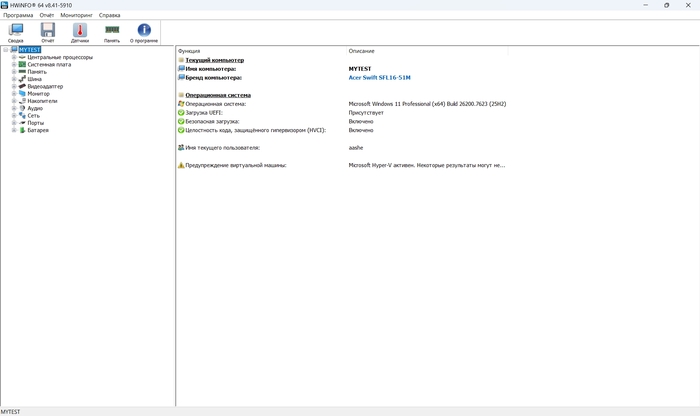
Task: Expand the Центральные процессоры node
Action: tap(14, 57)
